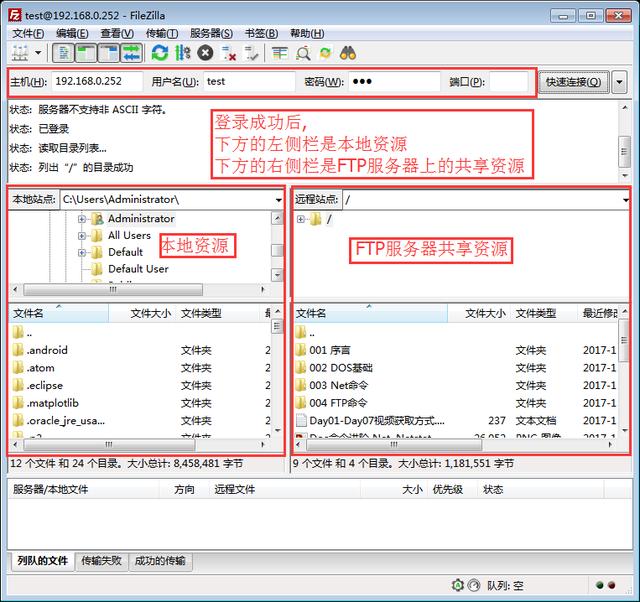Open the local site path dropdown
Screen dimensions: 640x602
click(278, 200)
